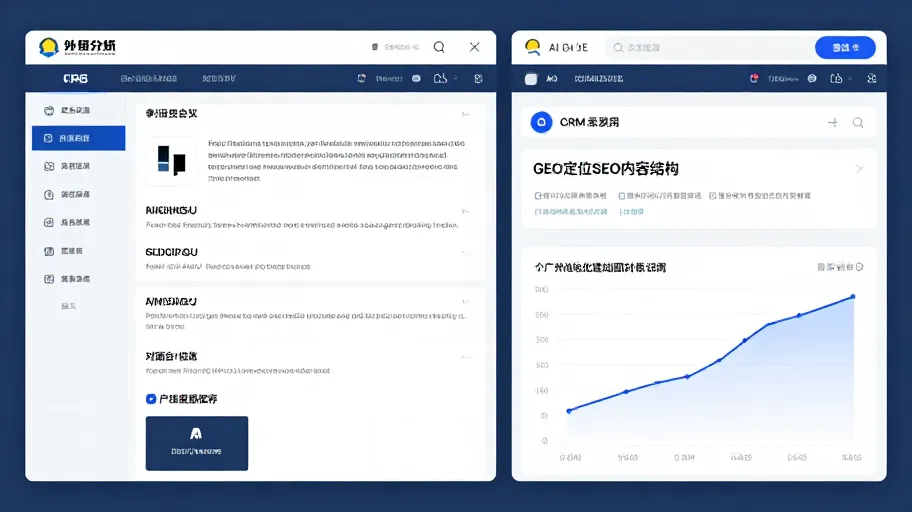Click the "NNDDIQU" heading

(171, 301)
